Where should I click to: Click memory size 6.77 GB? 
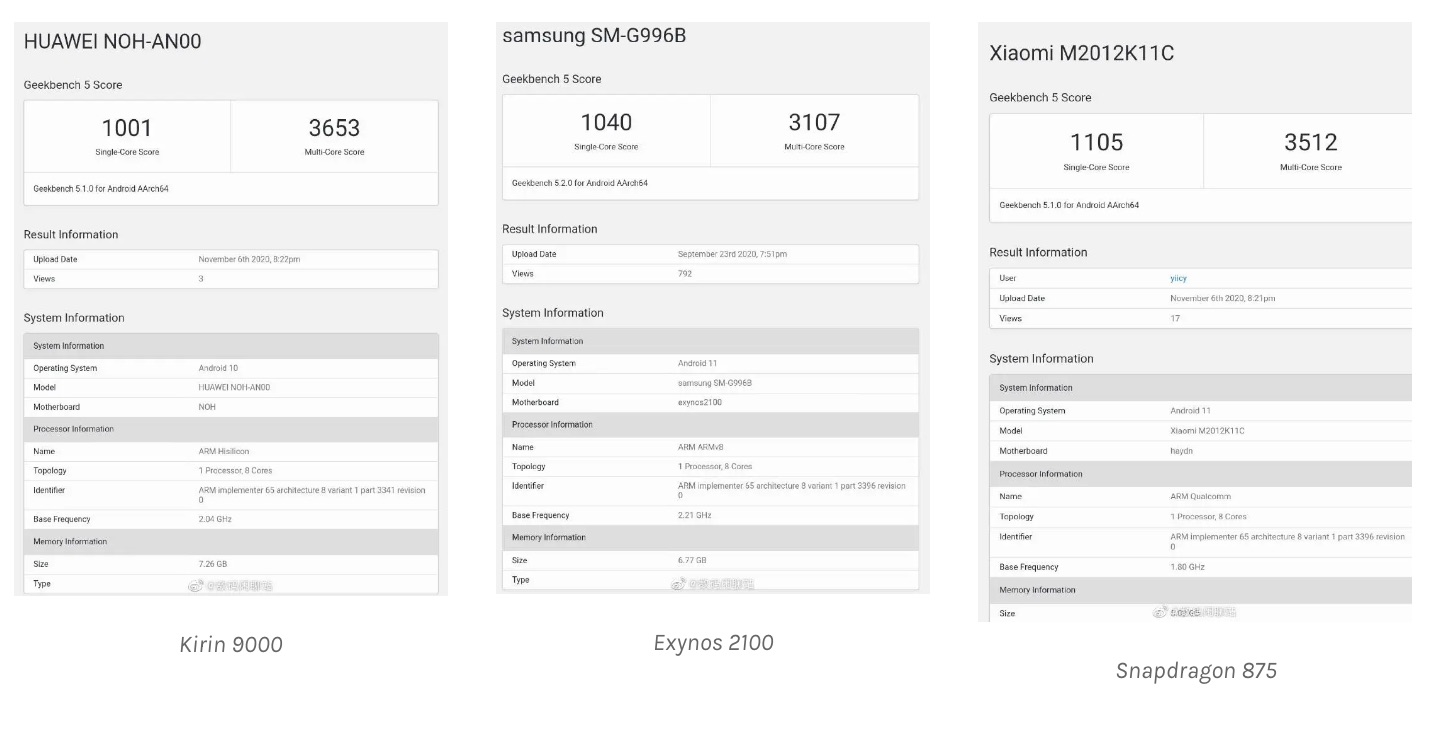tap(692, 560)
